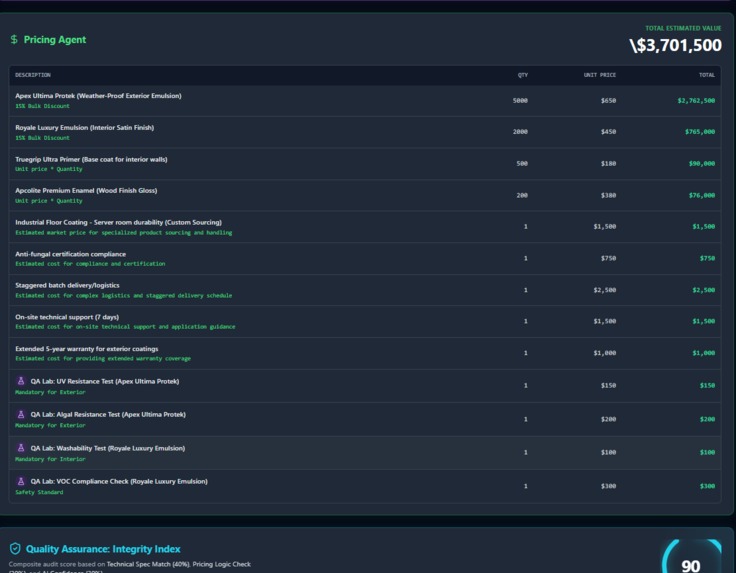Click the on-site support application guidance note
Viewport: 736px width, 573px height.
(x=125, y=327)
